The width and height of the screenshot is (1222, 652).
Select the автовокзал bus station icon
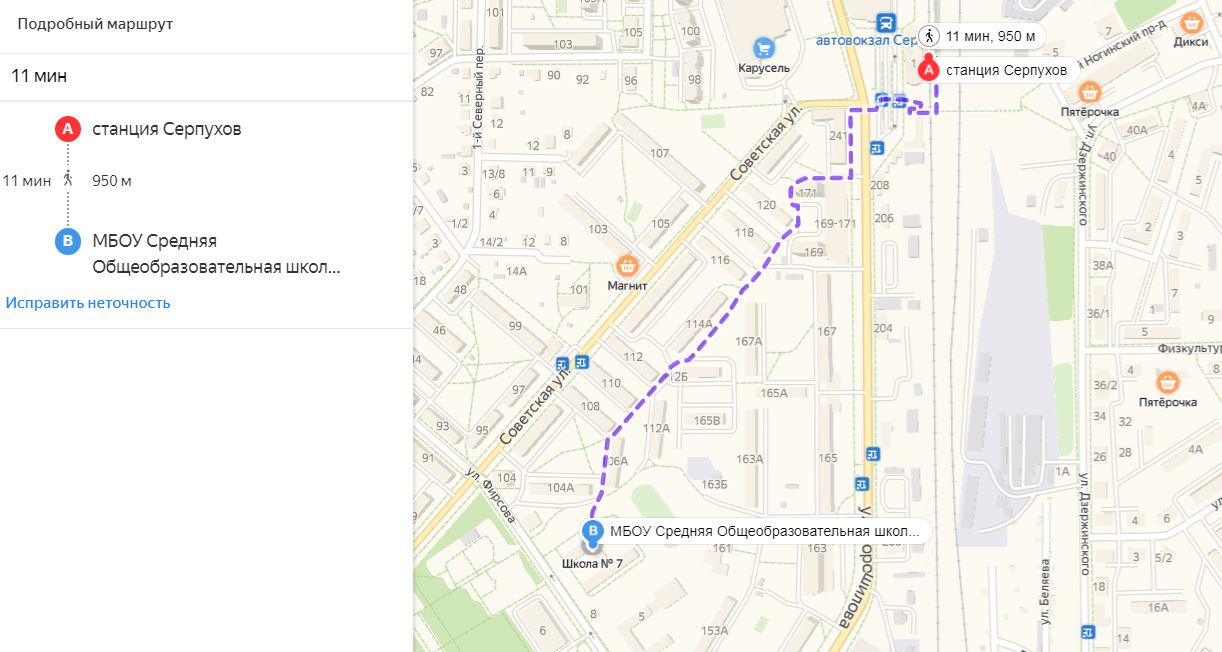(884, 22)
